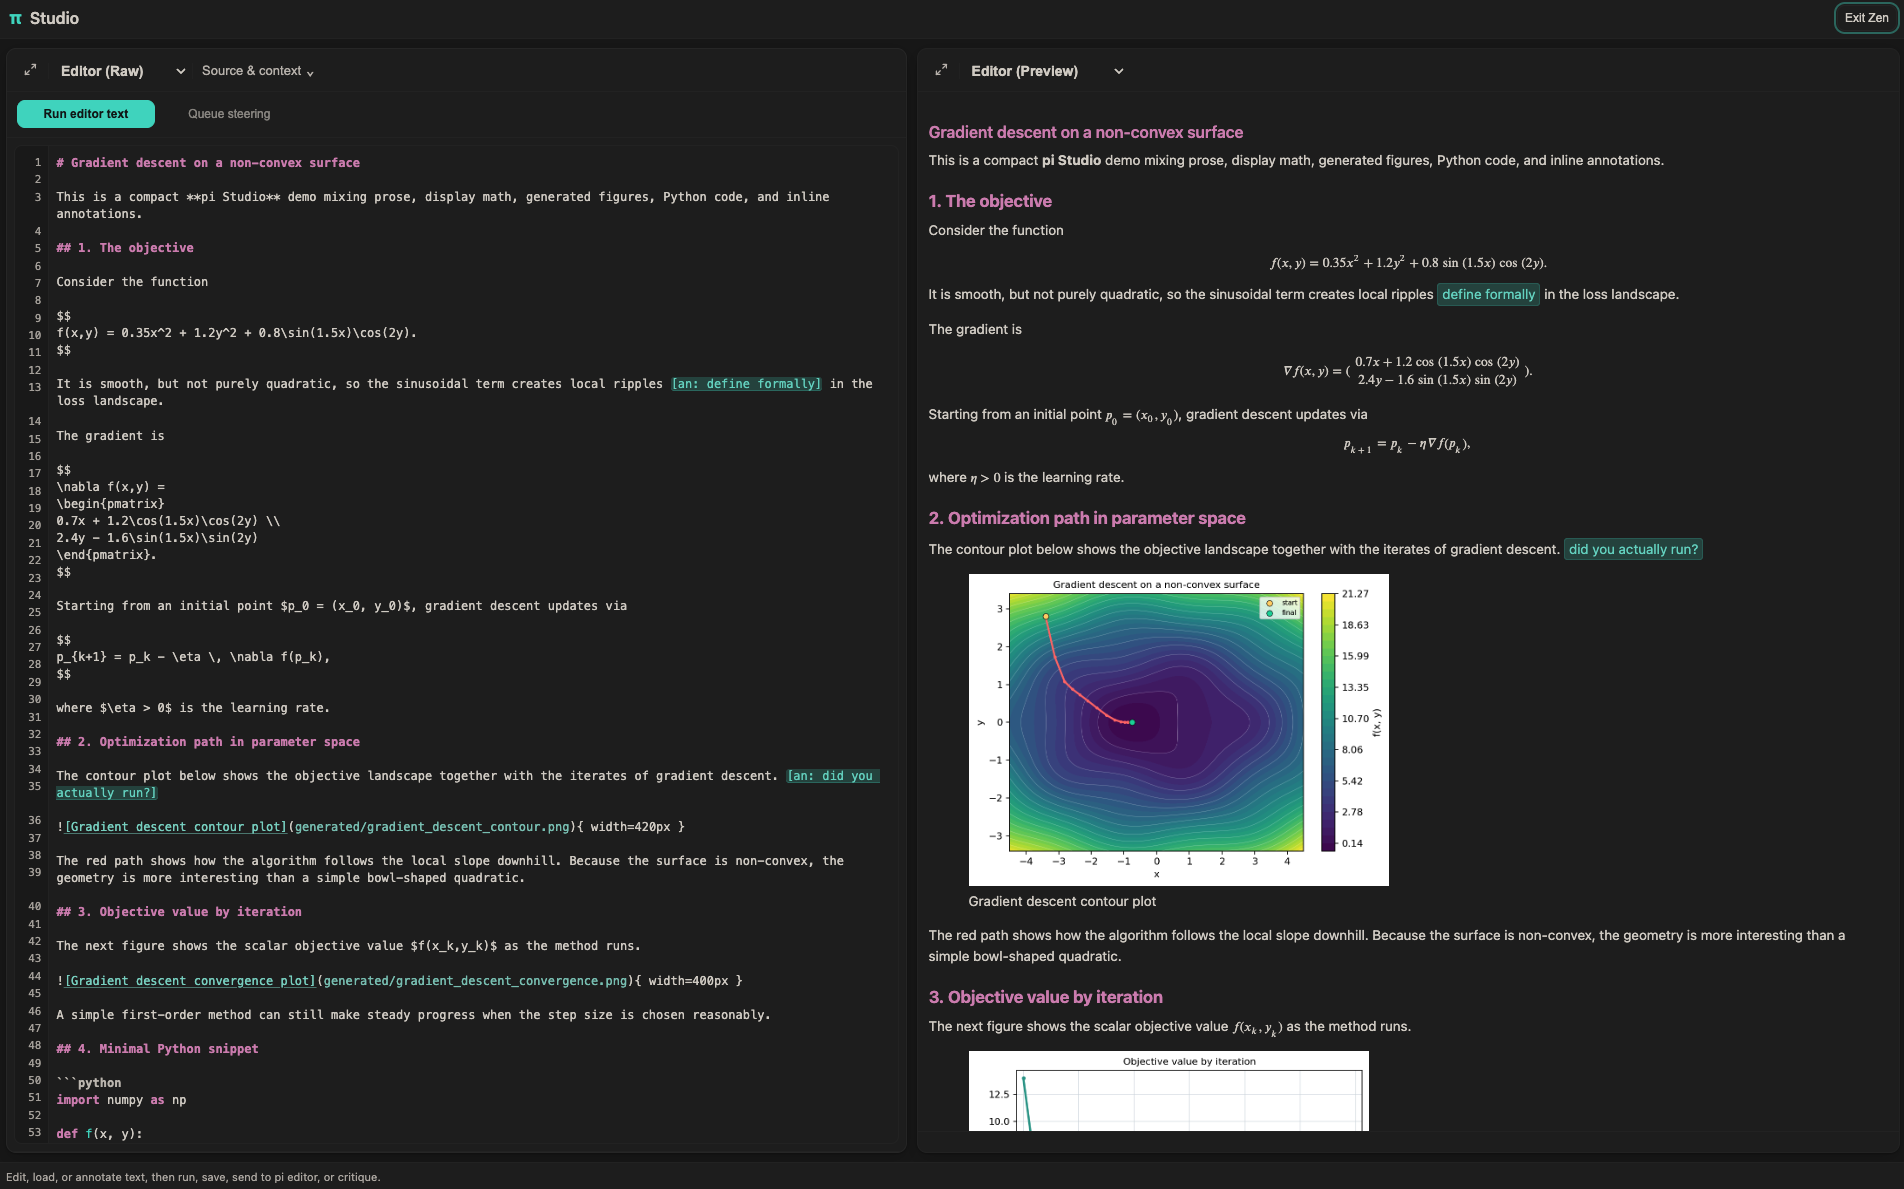Click the preview title 'Gradient descent on a non-convex surface'

pyautogui.click(x=1085, y=132)
